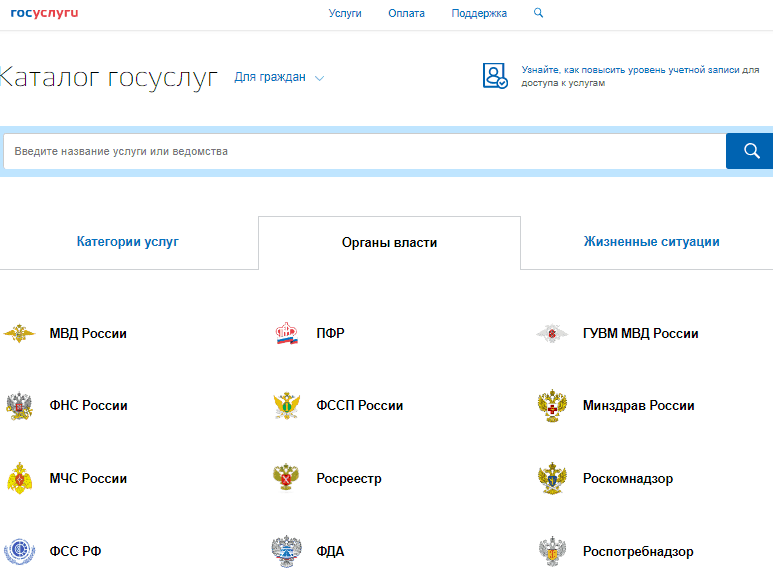
Task: Open Минздрав России link
Action: coord(638,406)
